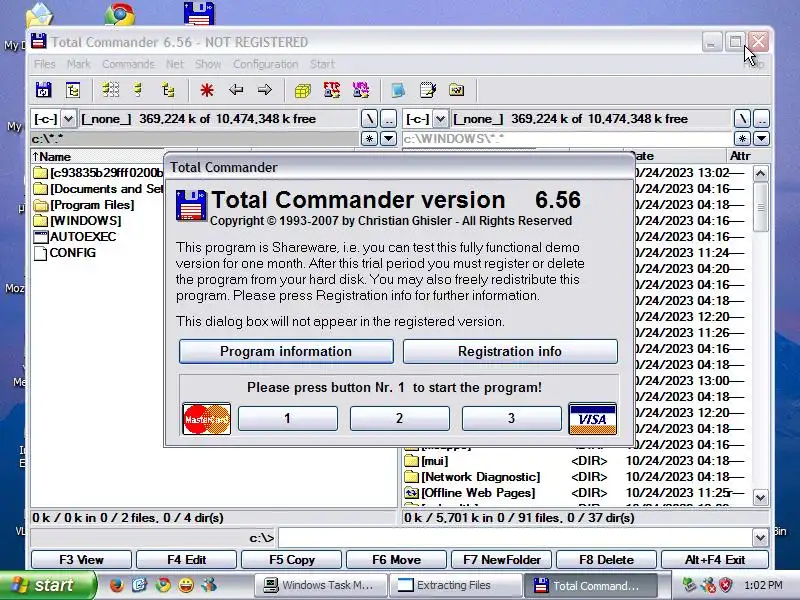Go back with the left arrow icon
This screenshot has width=800, height=600.
[x=236, y=90]
